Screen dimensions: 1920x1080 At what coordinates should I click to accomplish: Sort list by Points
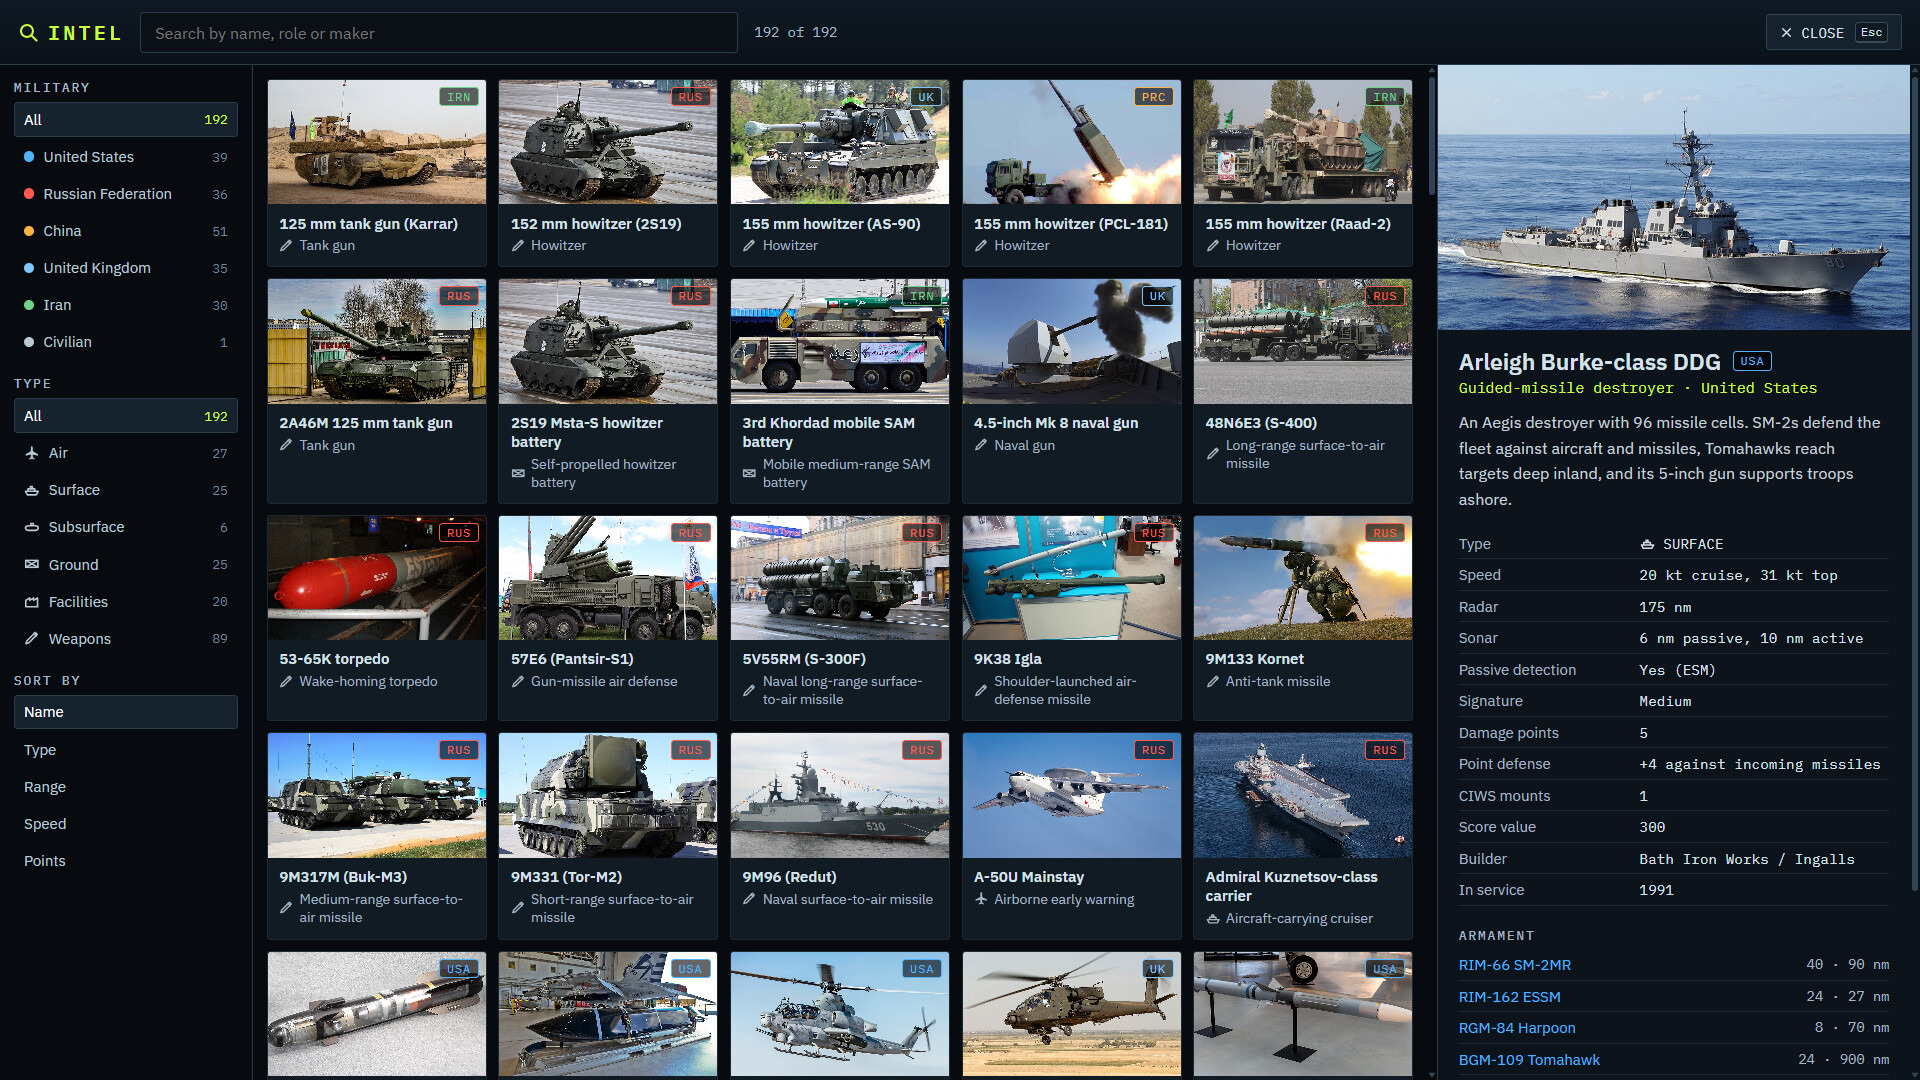click(126, 861)
